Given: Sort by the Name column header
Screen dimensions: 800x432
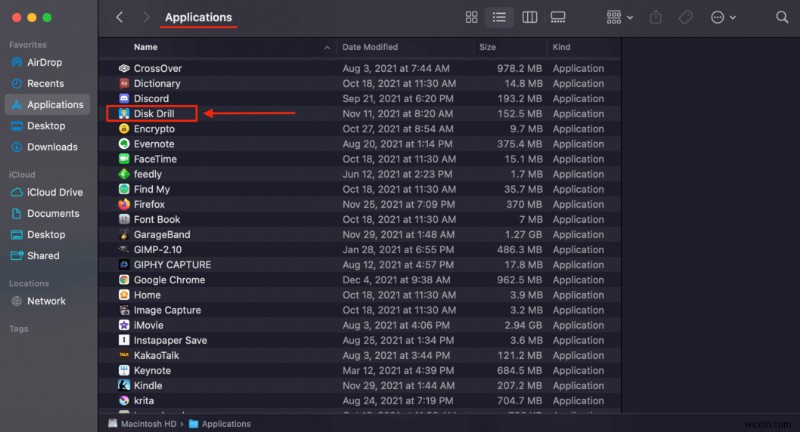Looking at the screenshot, I should pyautogui.click(x=146, y=47).
